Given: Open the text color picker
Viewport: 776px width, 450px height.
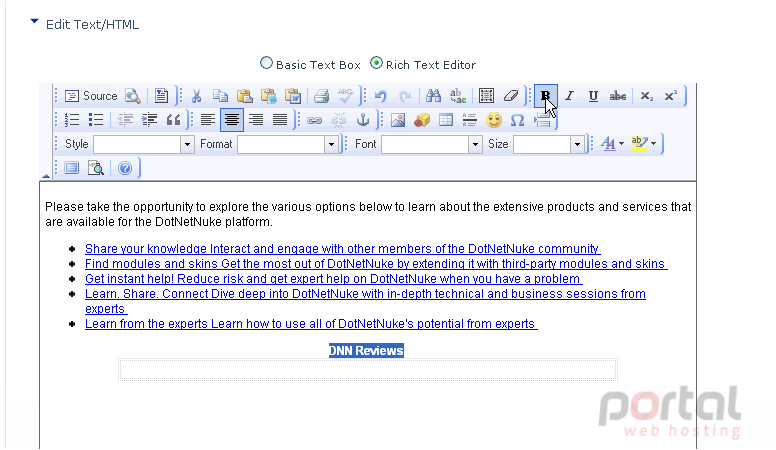Looking at the screenshot, I should click(612, 144).
